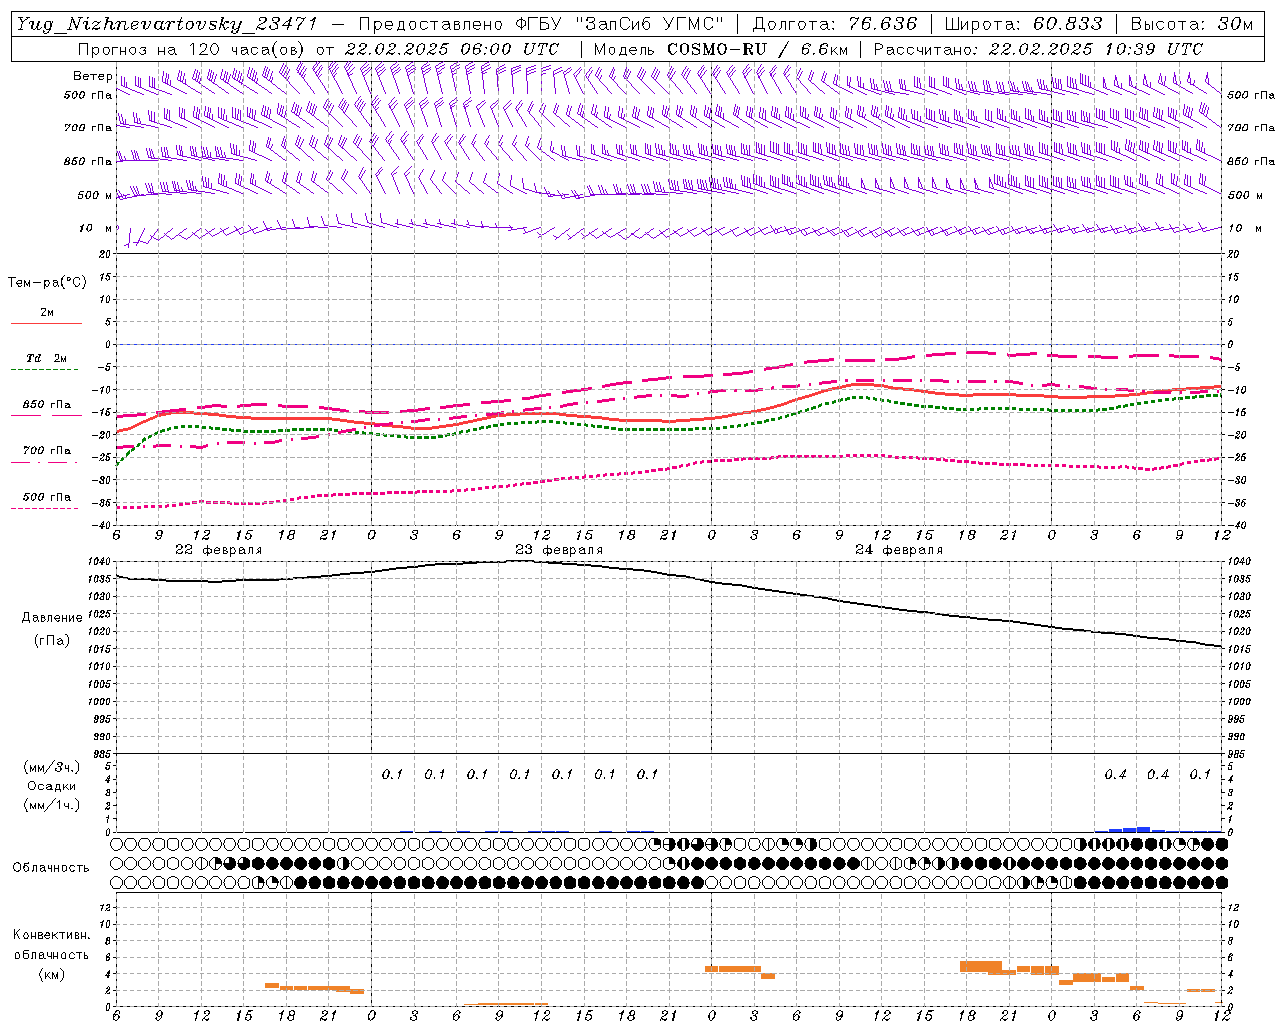Click the 'Высота: 30м' header field
1280x1024 pixels.
coord(1190,24)
